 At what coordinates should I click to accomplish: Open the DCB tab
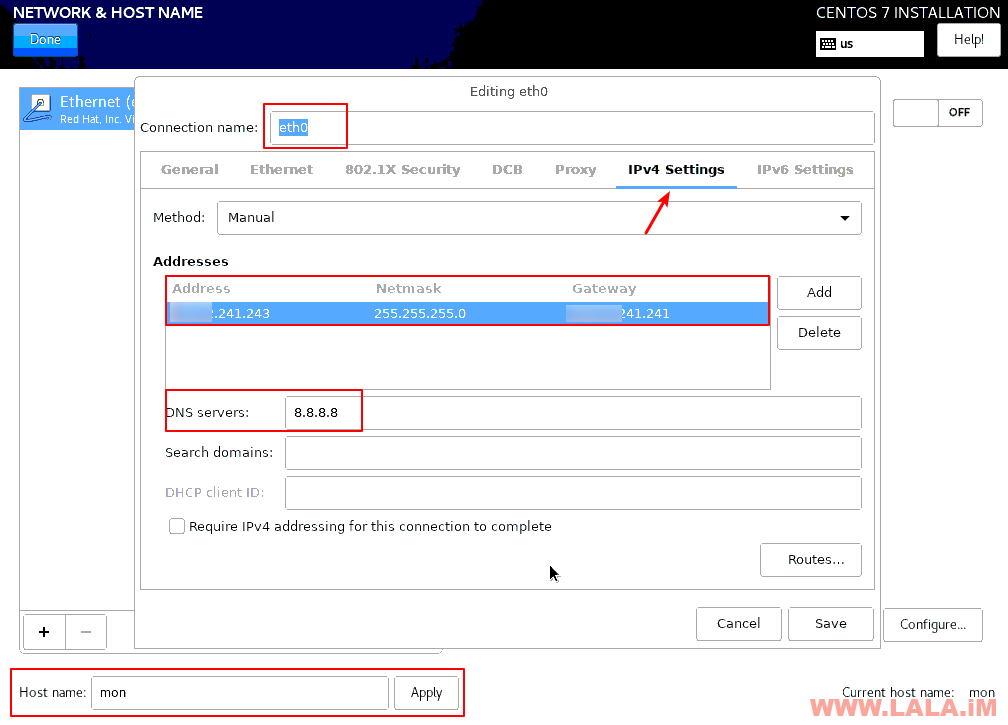click(507, 170)
